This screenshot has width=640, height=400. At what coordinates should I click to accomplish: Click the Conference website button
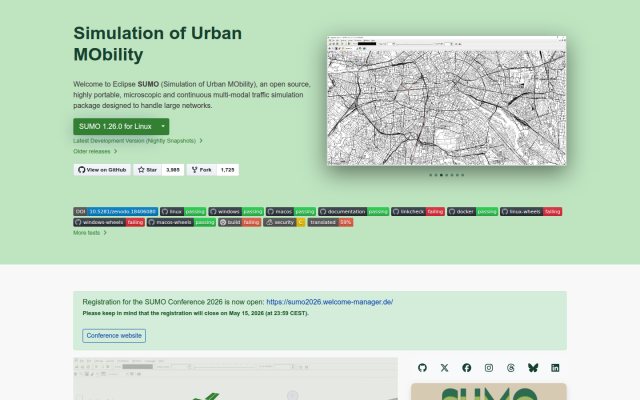(114, 336)
